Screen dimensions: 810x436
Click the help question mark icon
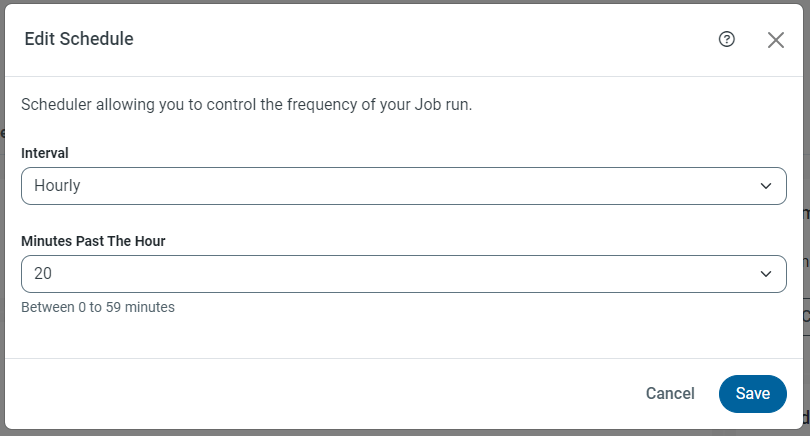click(x=727, y=39)
